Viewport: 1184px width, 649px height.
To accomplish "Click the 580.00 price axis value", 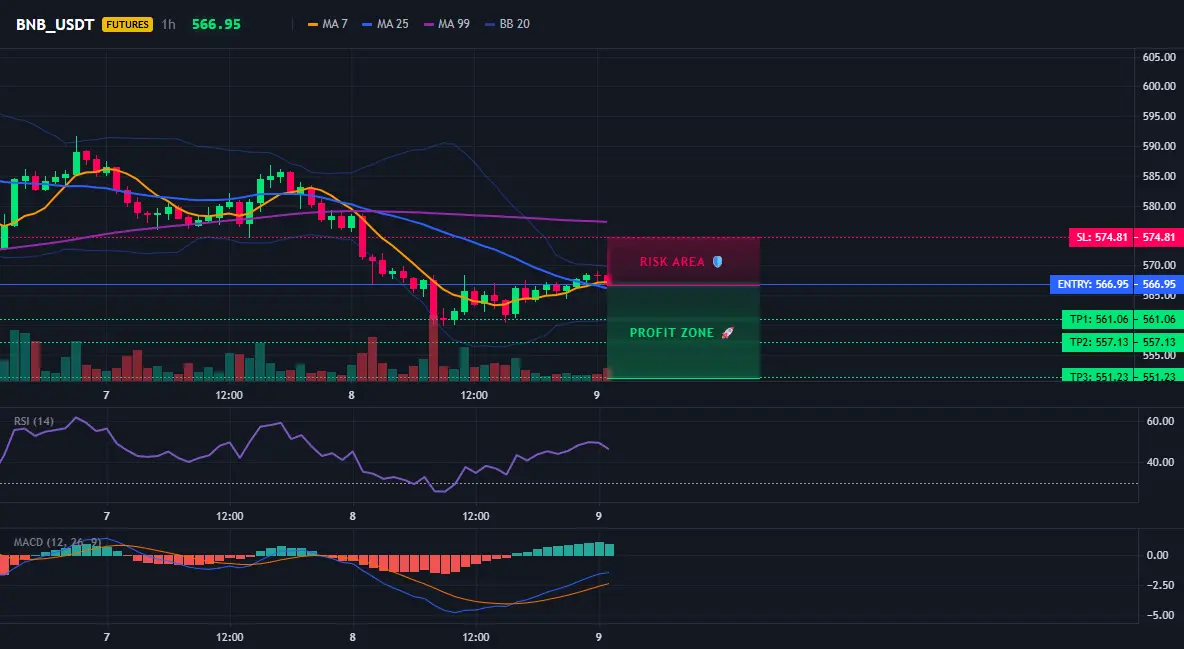I will [x=1159, y=206].
